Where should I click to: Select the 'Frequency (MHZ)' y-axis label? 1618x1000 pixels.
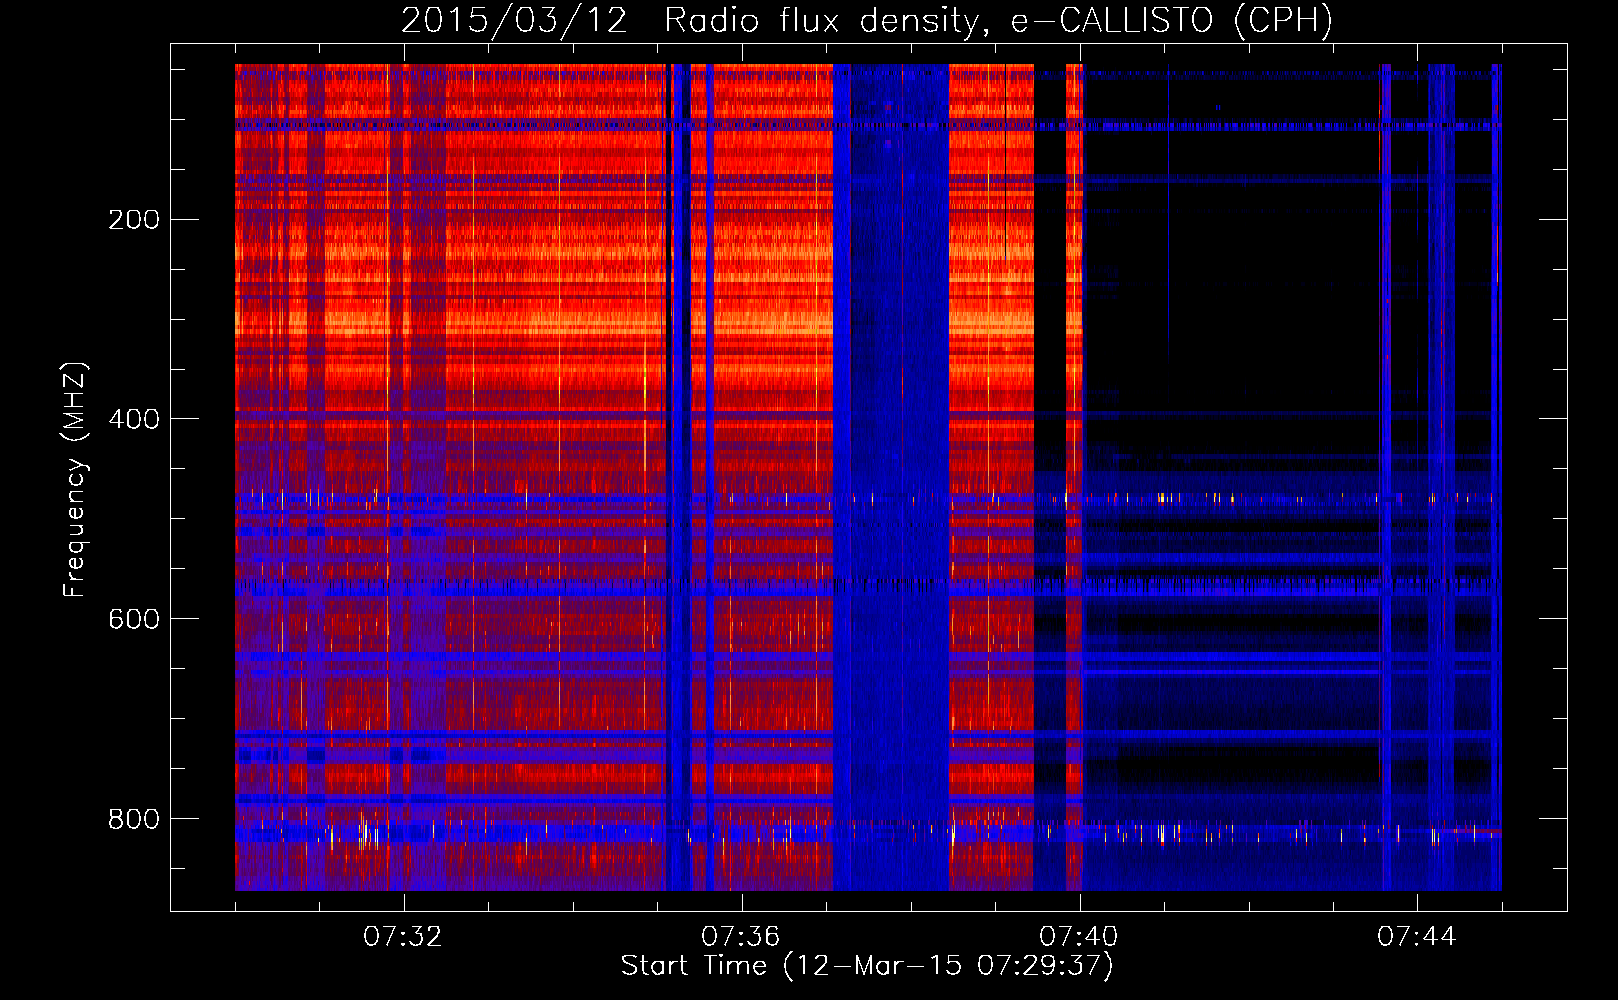[75, 480]
